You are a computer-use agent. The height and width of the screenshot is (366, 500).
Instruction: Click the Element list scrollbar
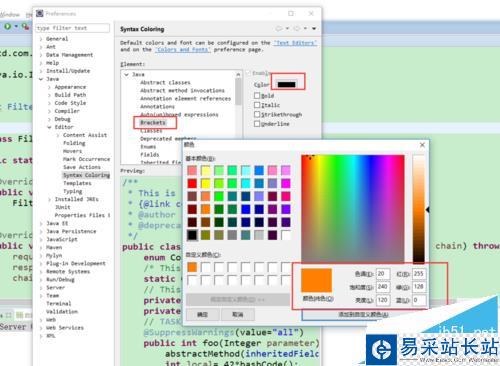(238, 91)
